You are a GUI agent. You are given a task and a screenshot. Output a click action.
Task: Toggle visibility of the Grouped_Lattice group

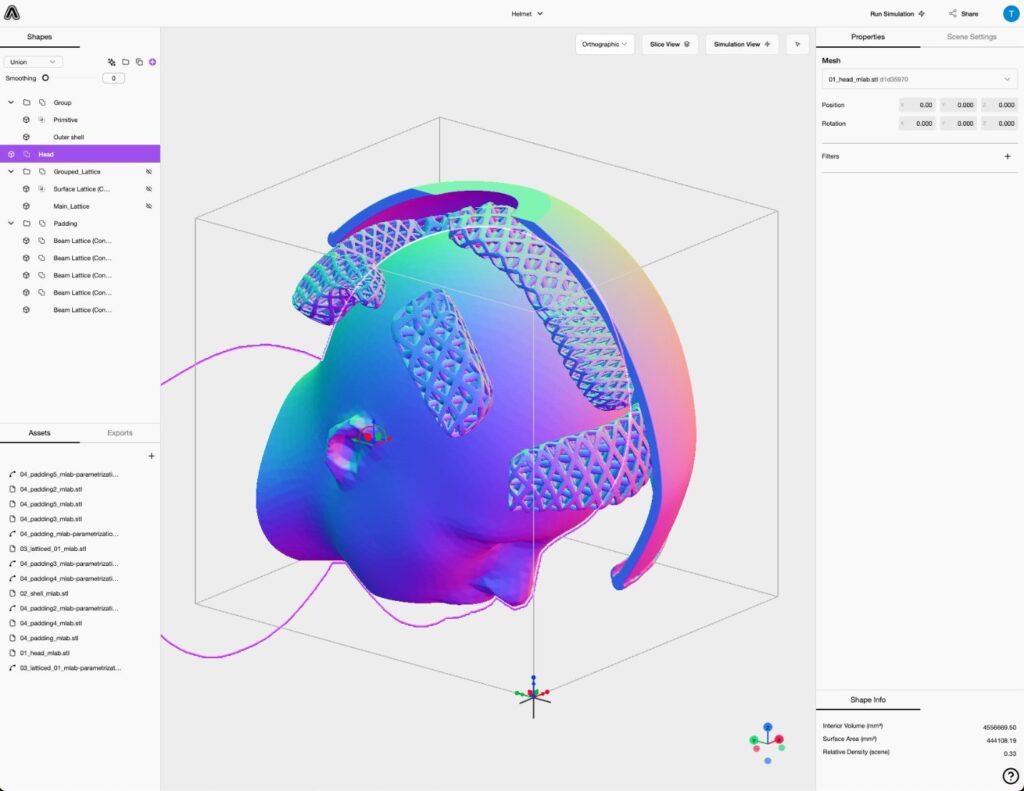click(x=149, y=171)
